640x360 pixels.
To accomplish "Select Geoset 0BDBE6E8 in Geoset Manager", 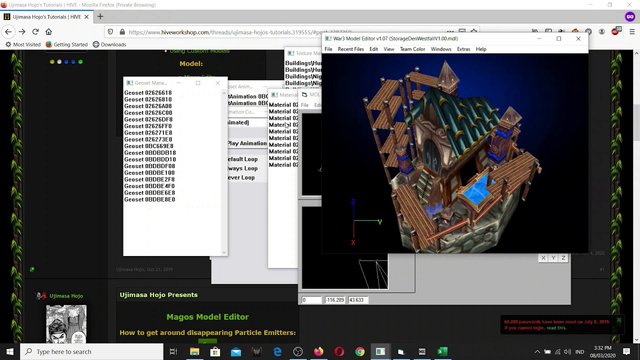I will click(x=149, y=193).
